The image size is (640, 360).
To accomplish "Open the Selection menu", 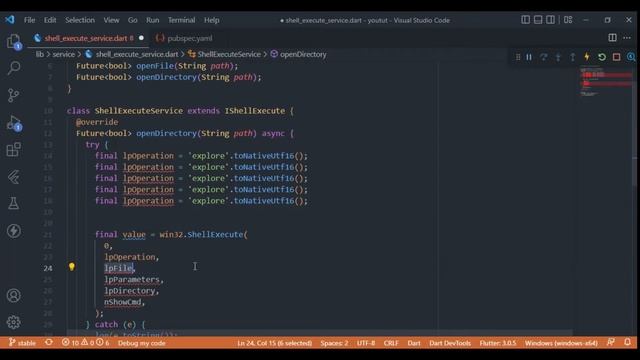I will click(x=80, y=20).
